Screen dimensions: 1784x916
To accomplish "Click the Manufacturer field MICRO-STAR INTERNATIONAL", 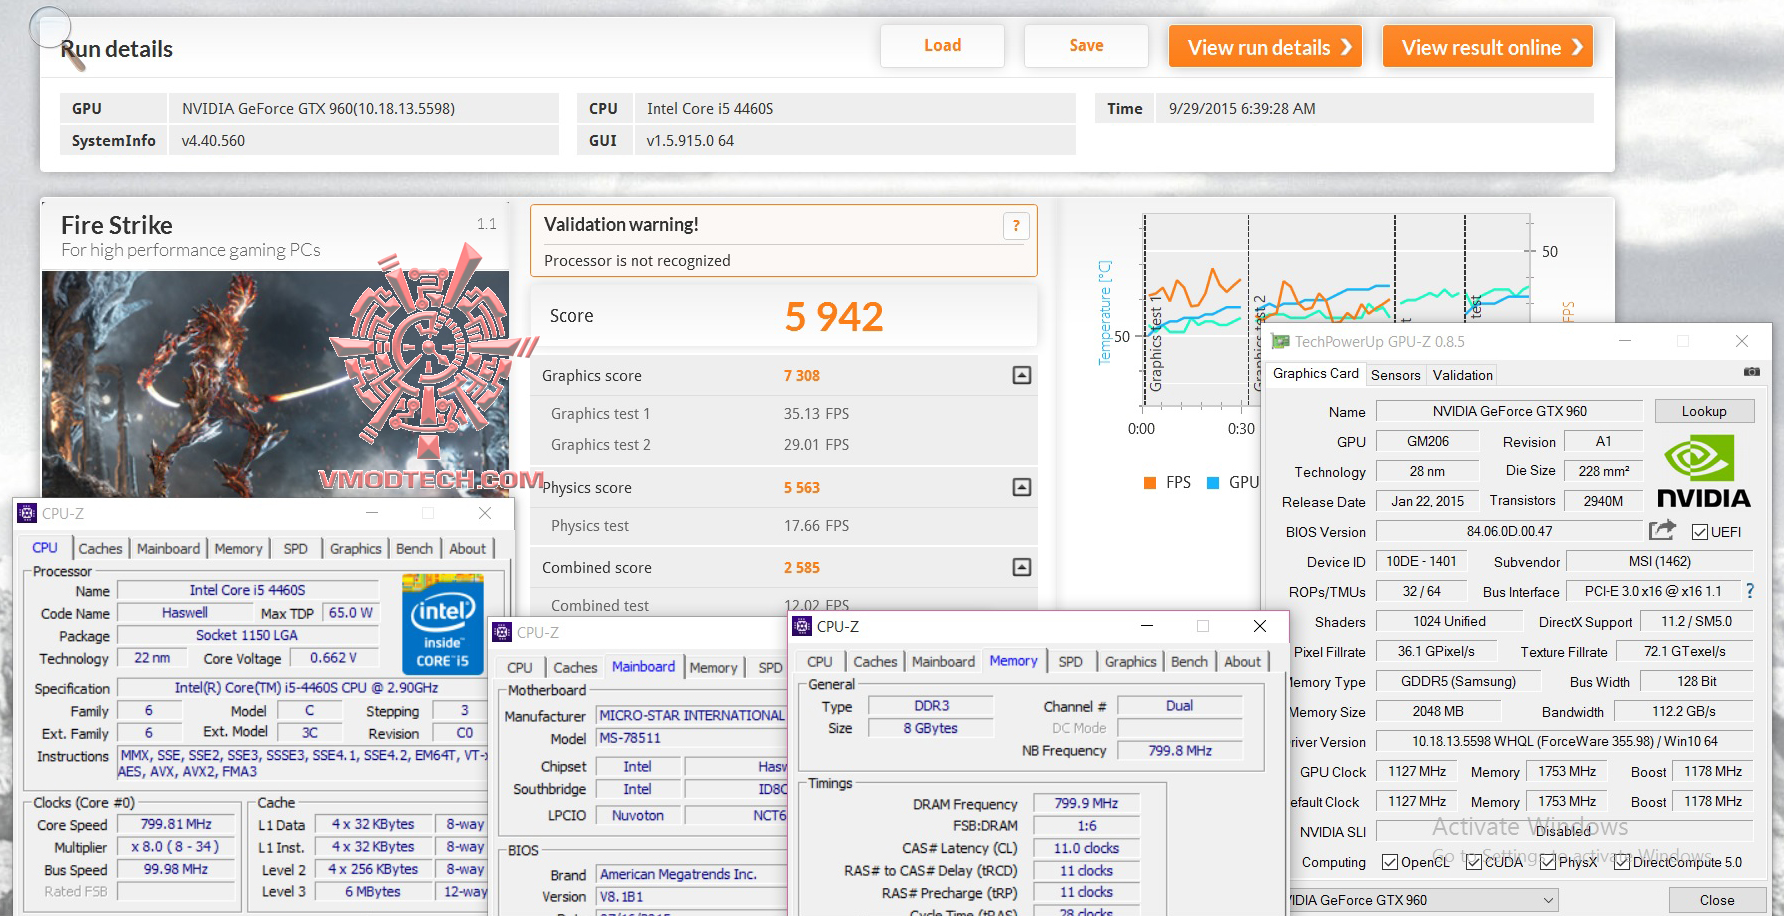I will click(692, 715).
